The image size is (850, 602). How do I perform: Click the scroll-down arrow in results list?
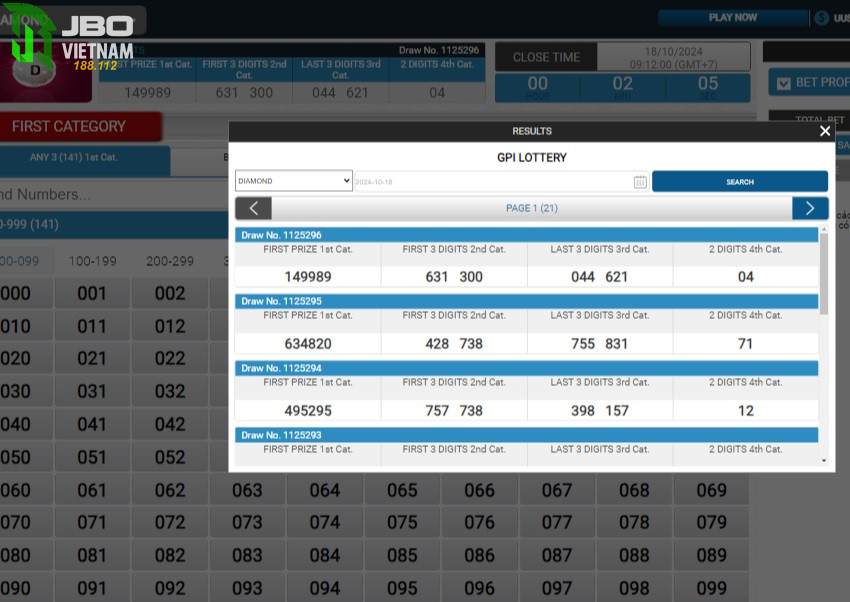click(823, 460)
